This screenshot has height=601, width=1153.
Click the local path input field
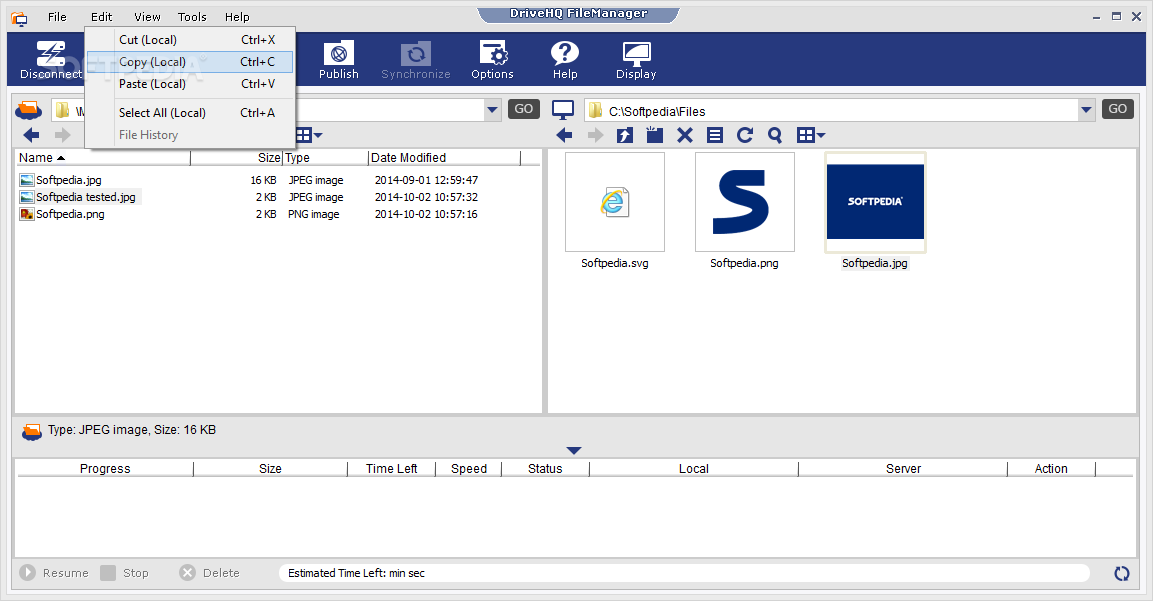[x=832, y=111]
